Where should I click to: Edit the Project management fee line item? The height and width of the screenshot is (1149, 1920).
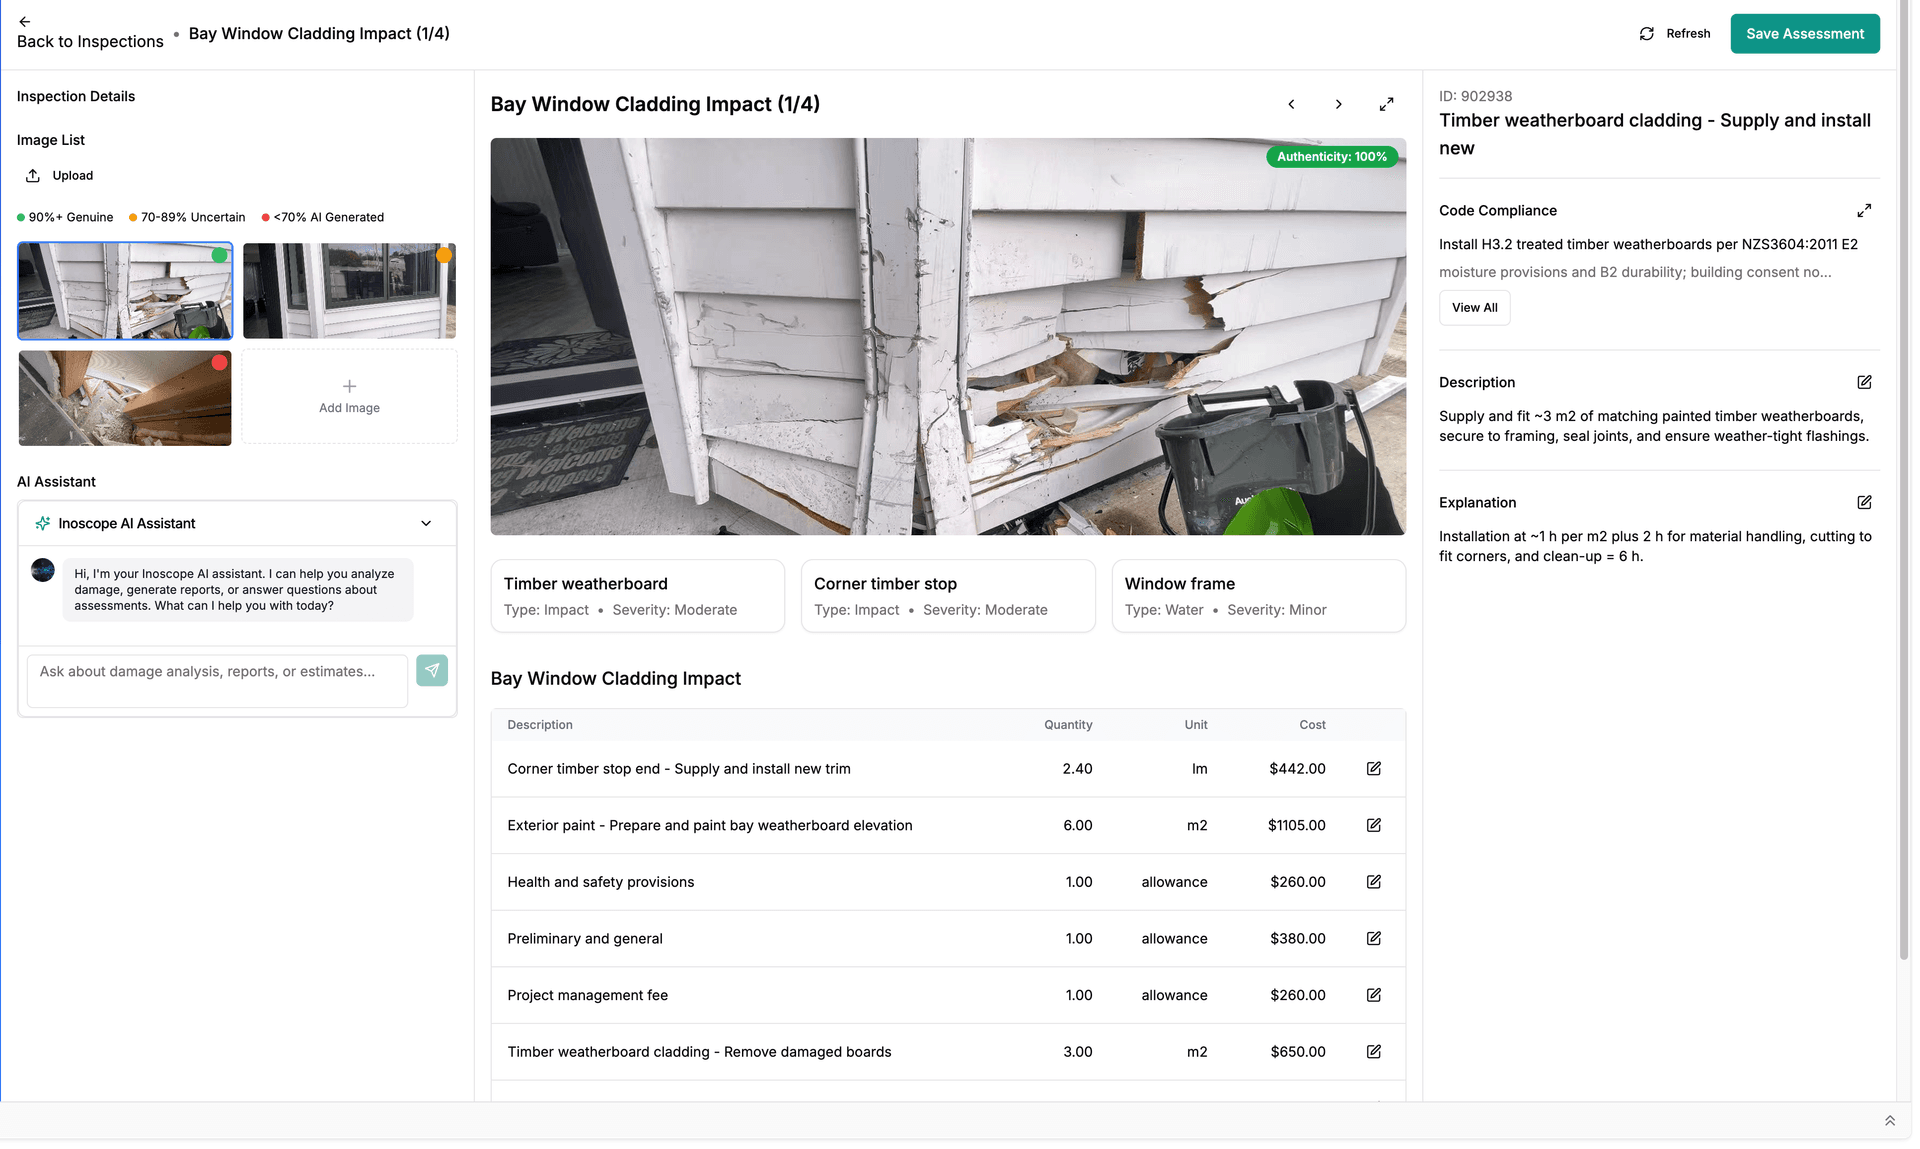1373,995
